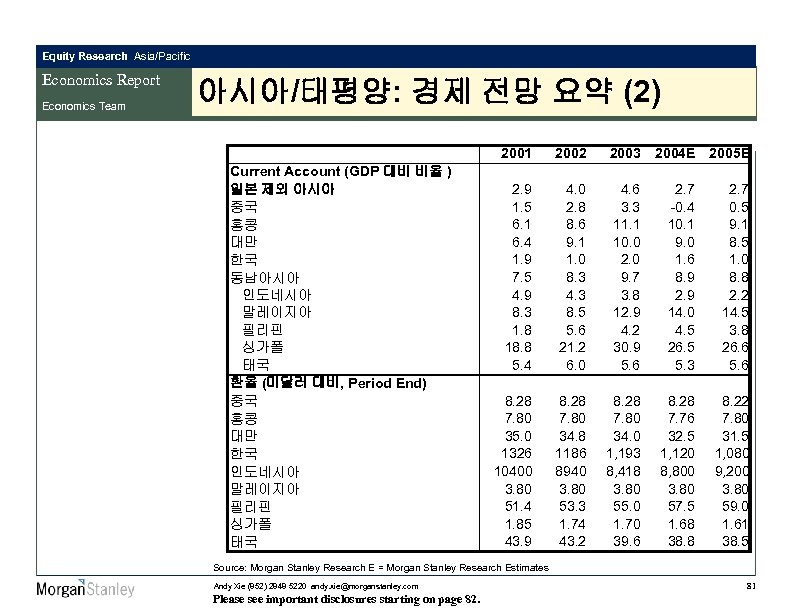The height and width of the screenshot is (612, 792).
Task: Click the value '1326' in the 한국 row
Action: 516,453
